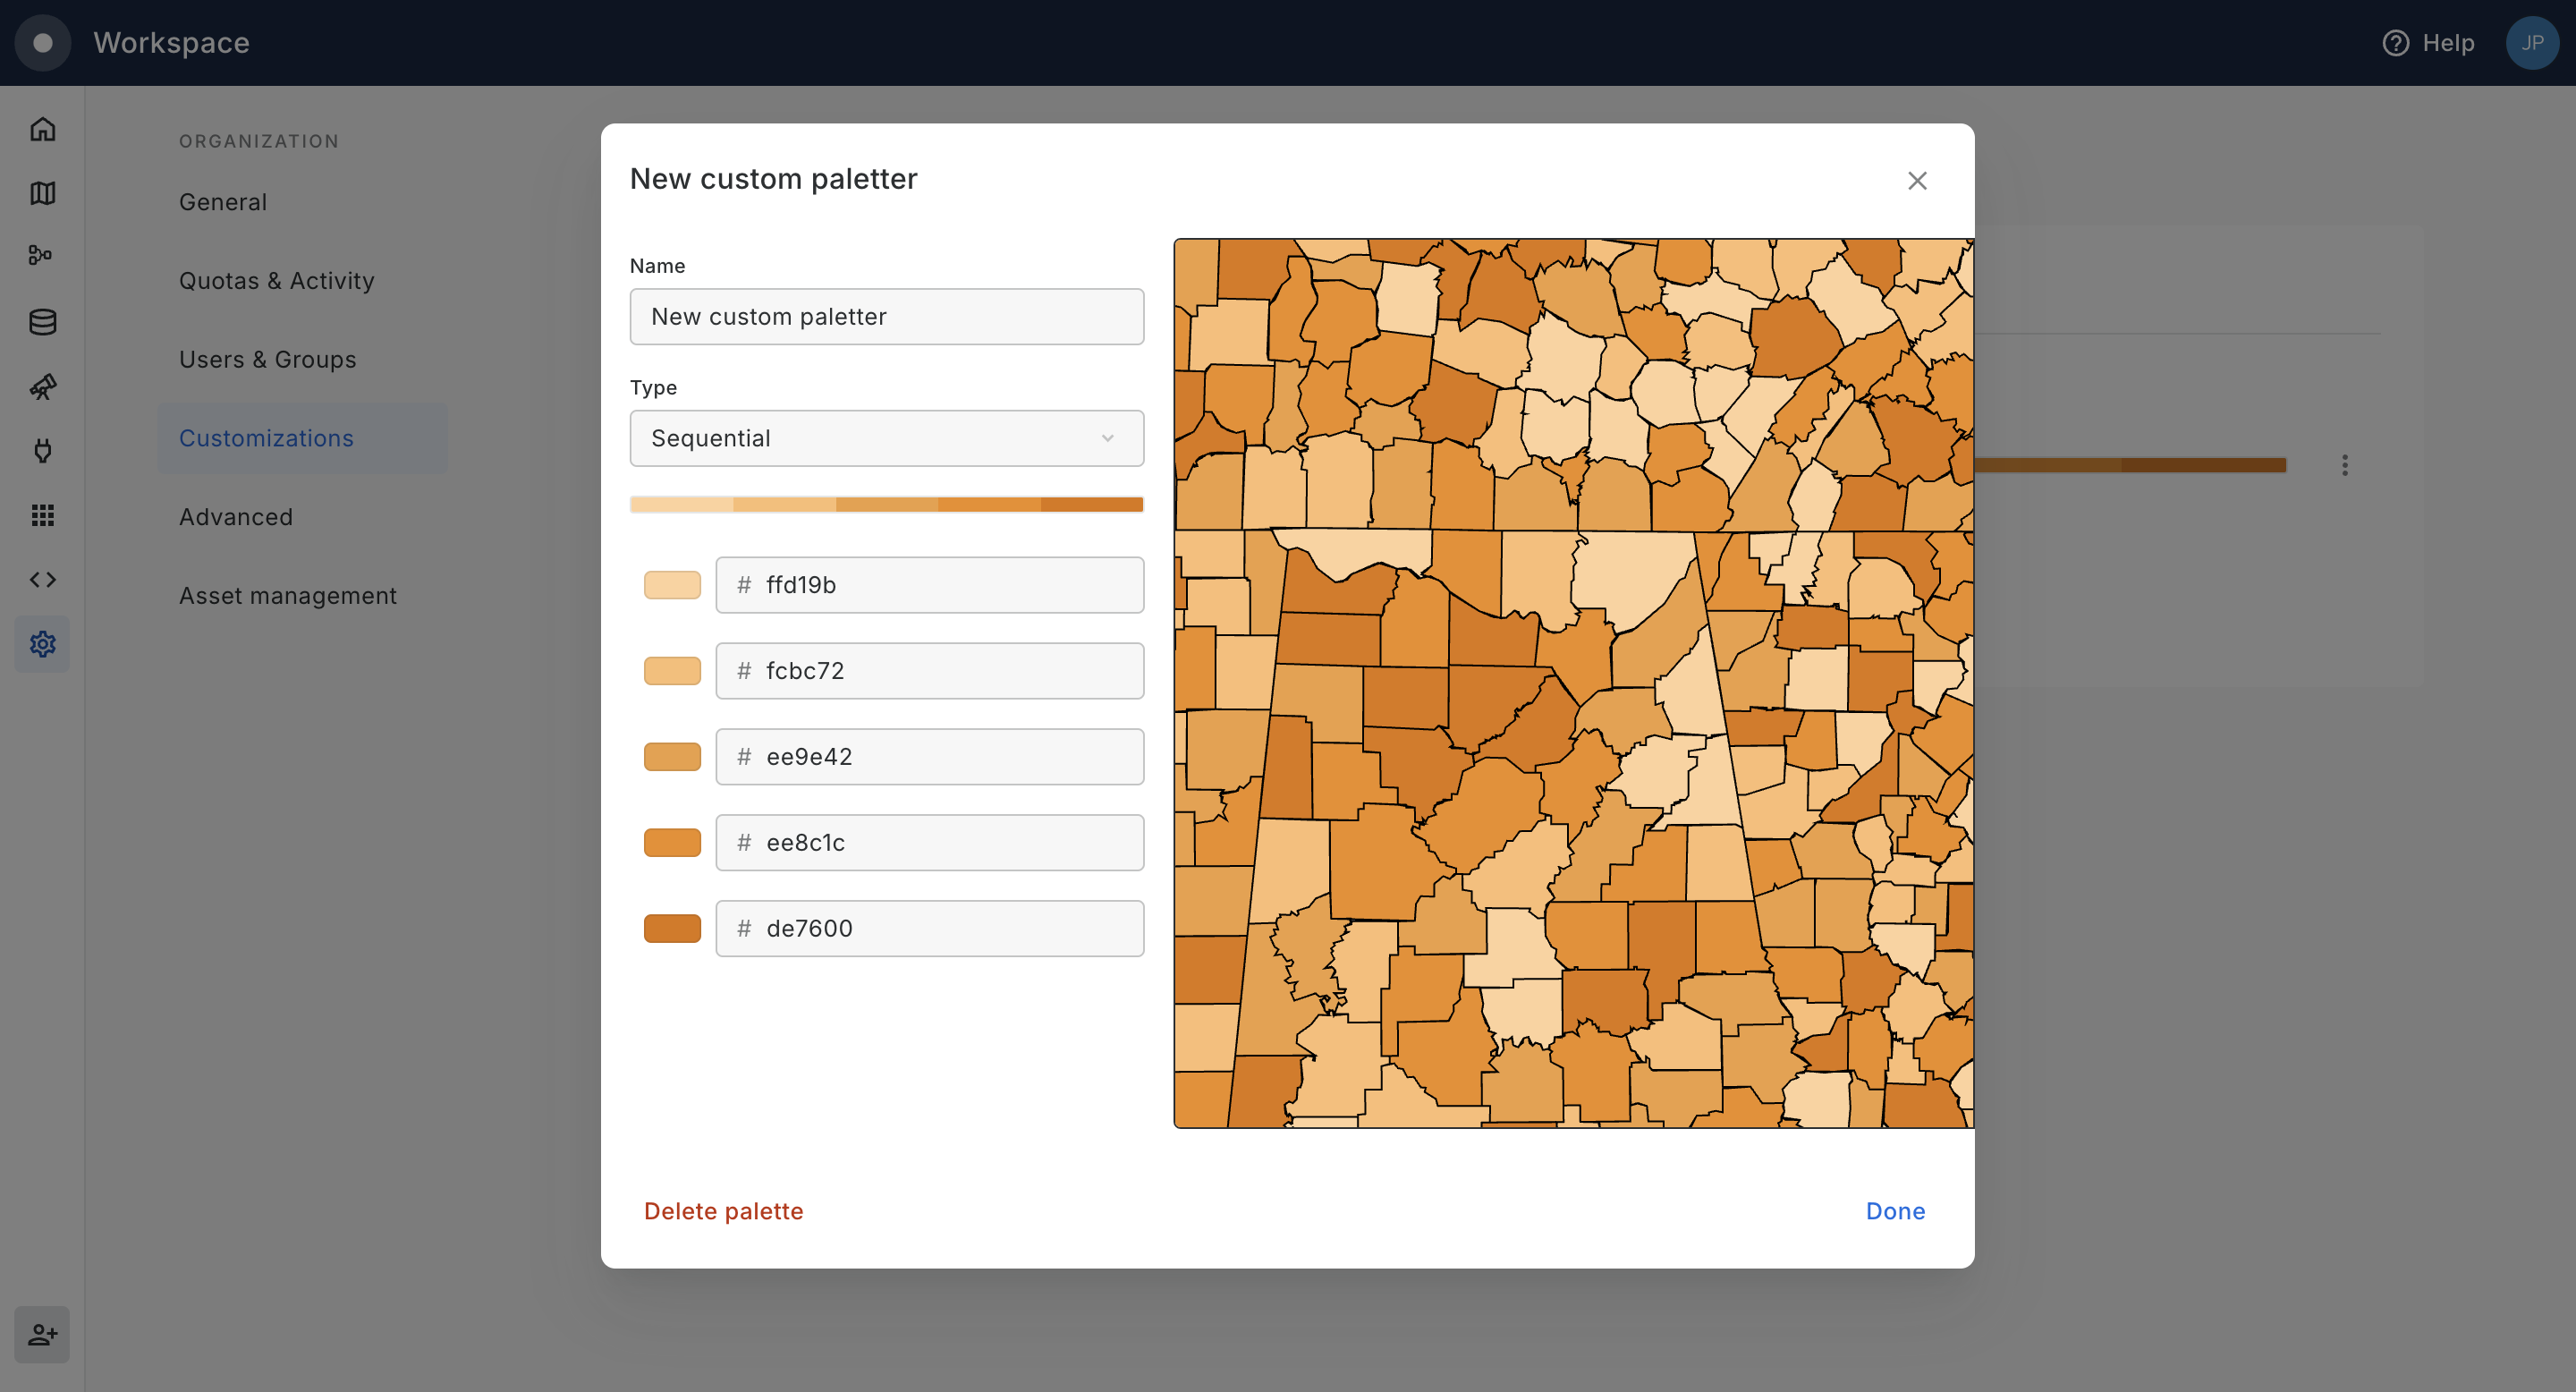Click the telescope icon in sidebar
2576x1392 pixels.
[x=42, y=387]
